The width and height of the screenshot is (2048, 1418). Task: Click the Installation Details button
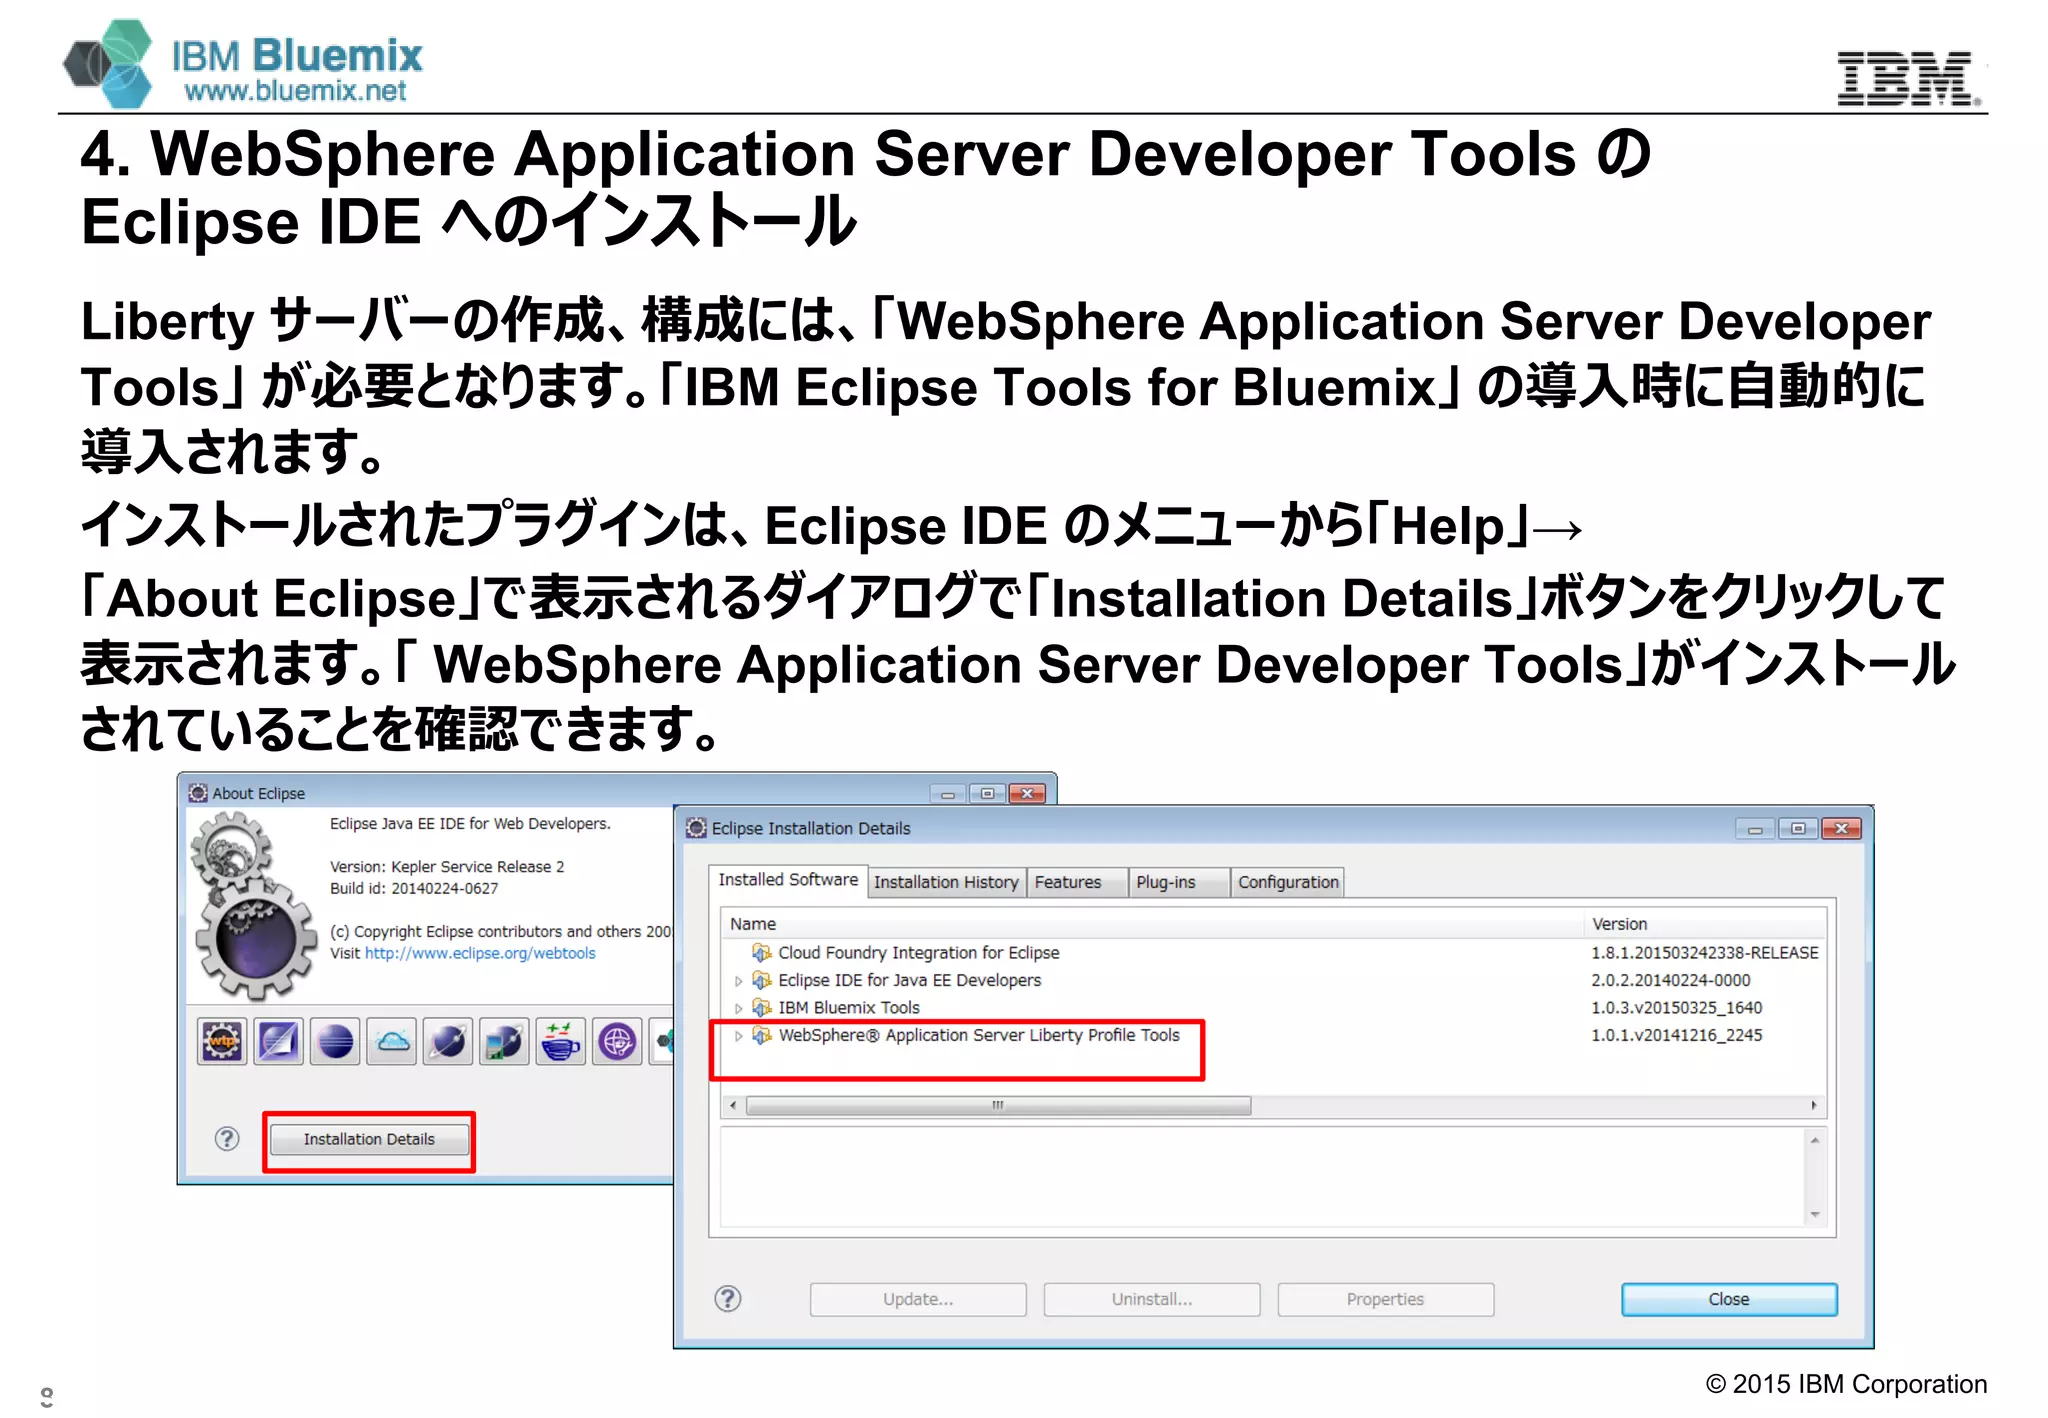coord(369,1139)
